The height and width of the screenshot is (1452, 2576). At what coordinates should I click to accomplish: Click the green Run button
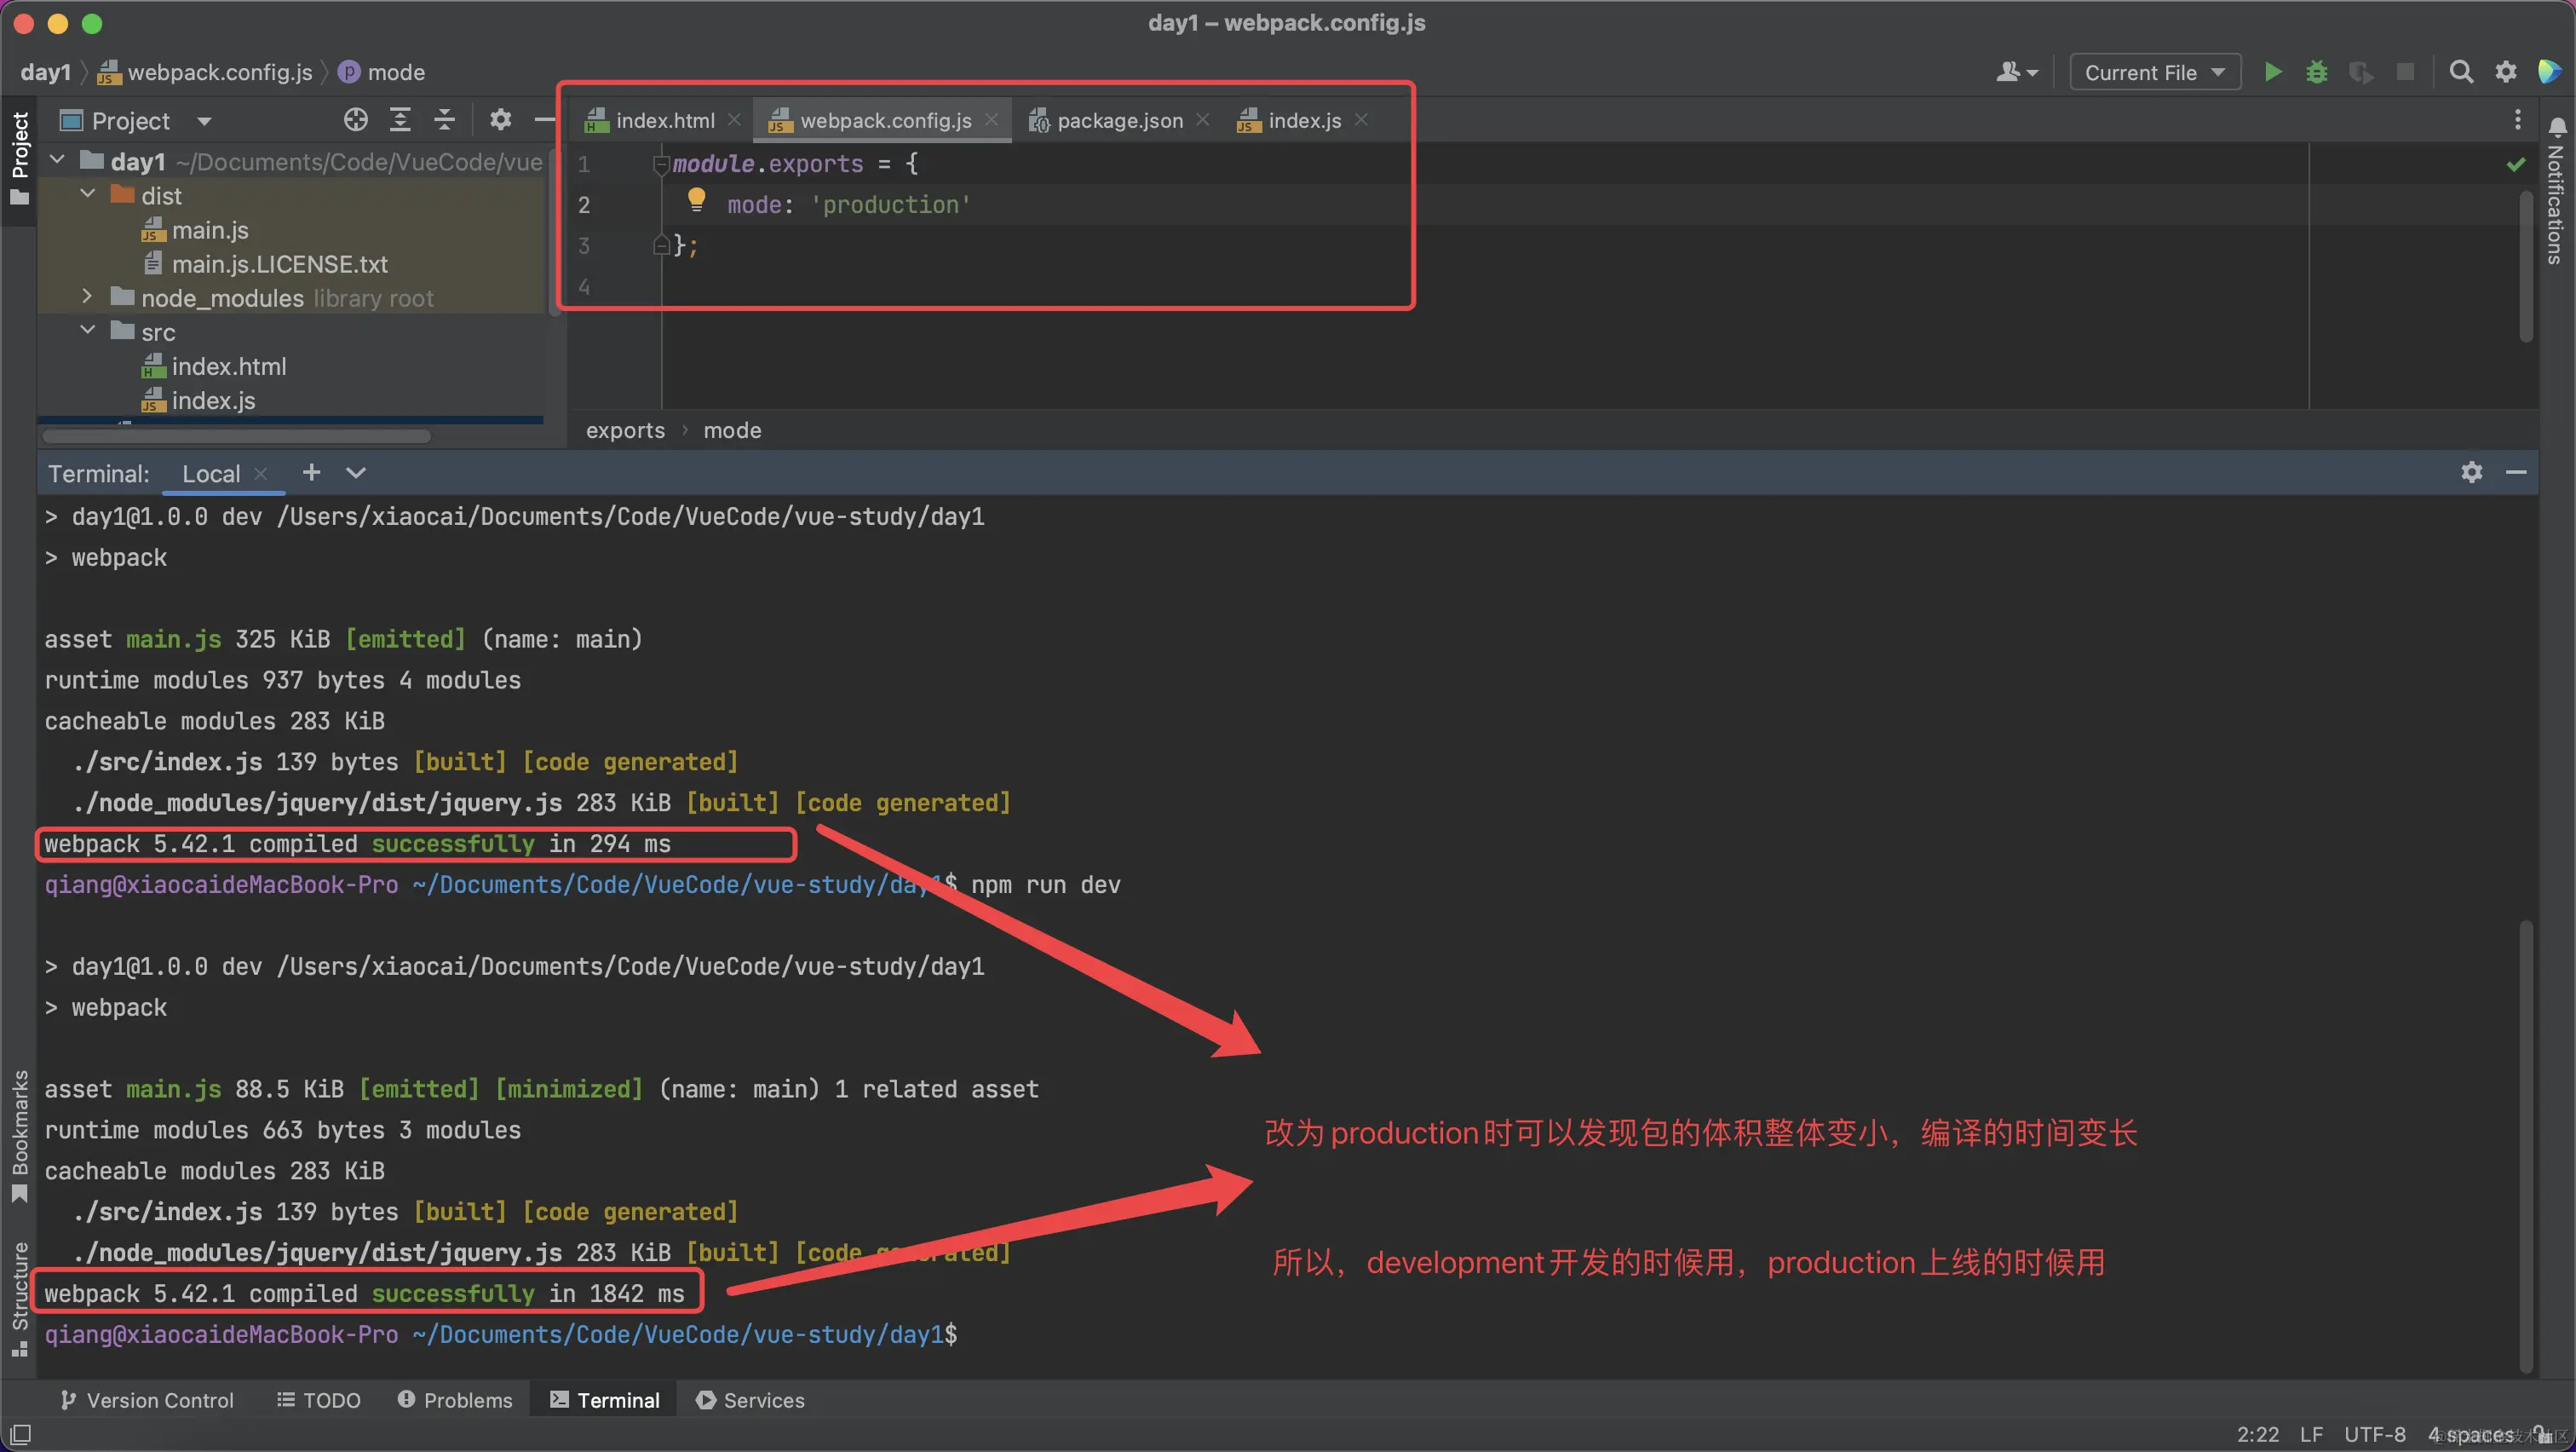click(2272, 72)
